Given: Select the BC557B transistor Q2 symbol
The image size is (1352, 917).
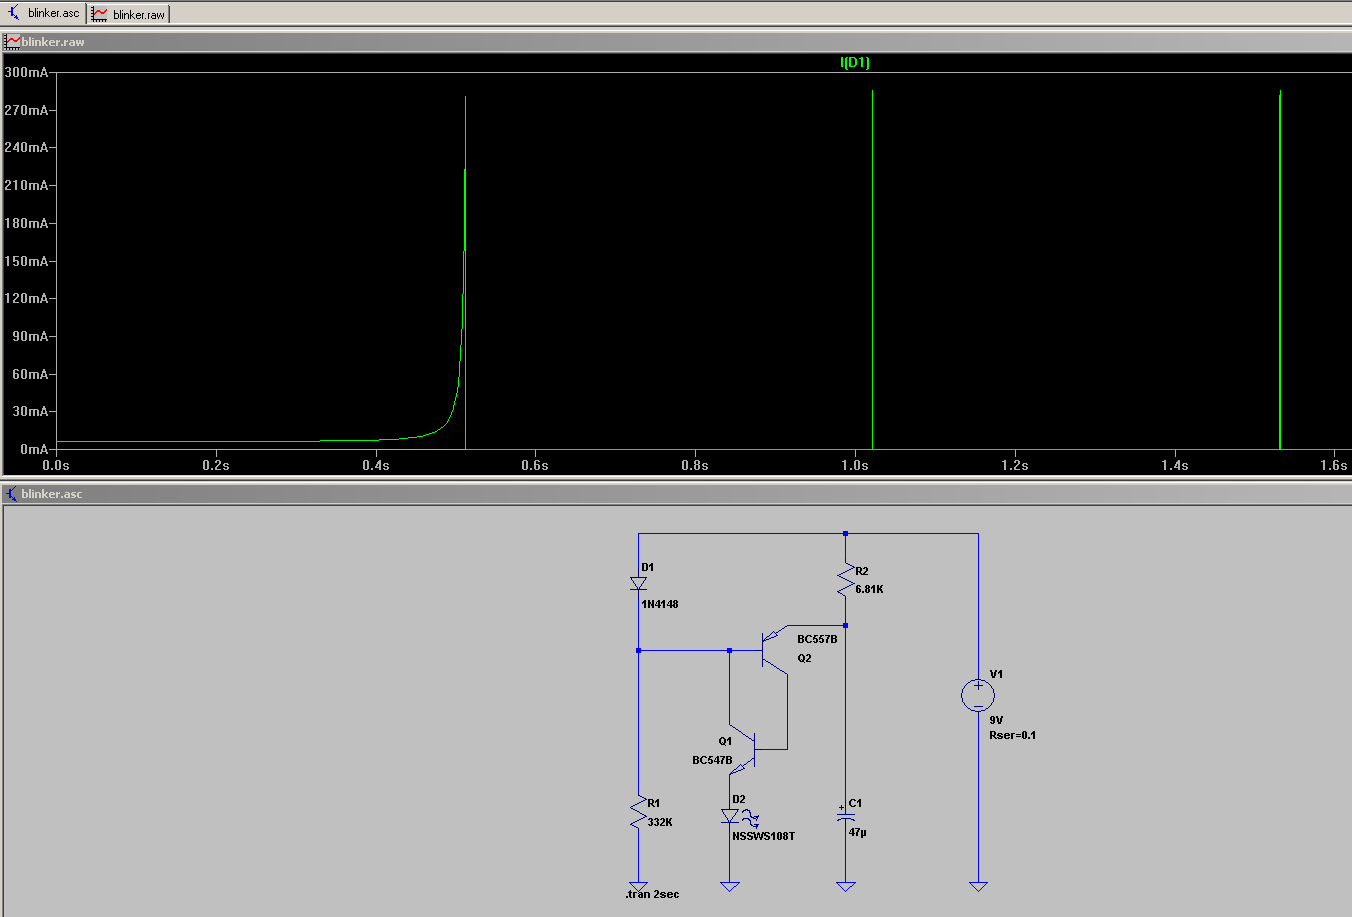Looking at the screenshot, I should pyautogui.click(x=774, y=649).
